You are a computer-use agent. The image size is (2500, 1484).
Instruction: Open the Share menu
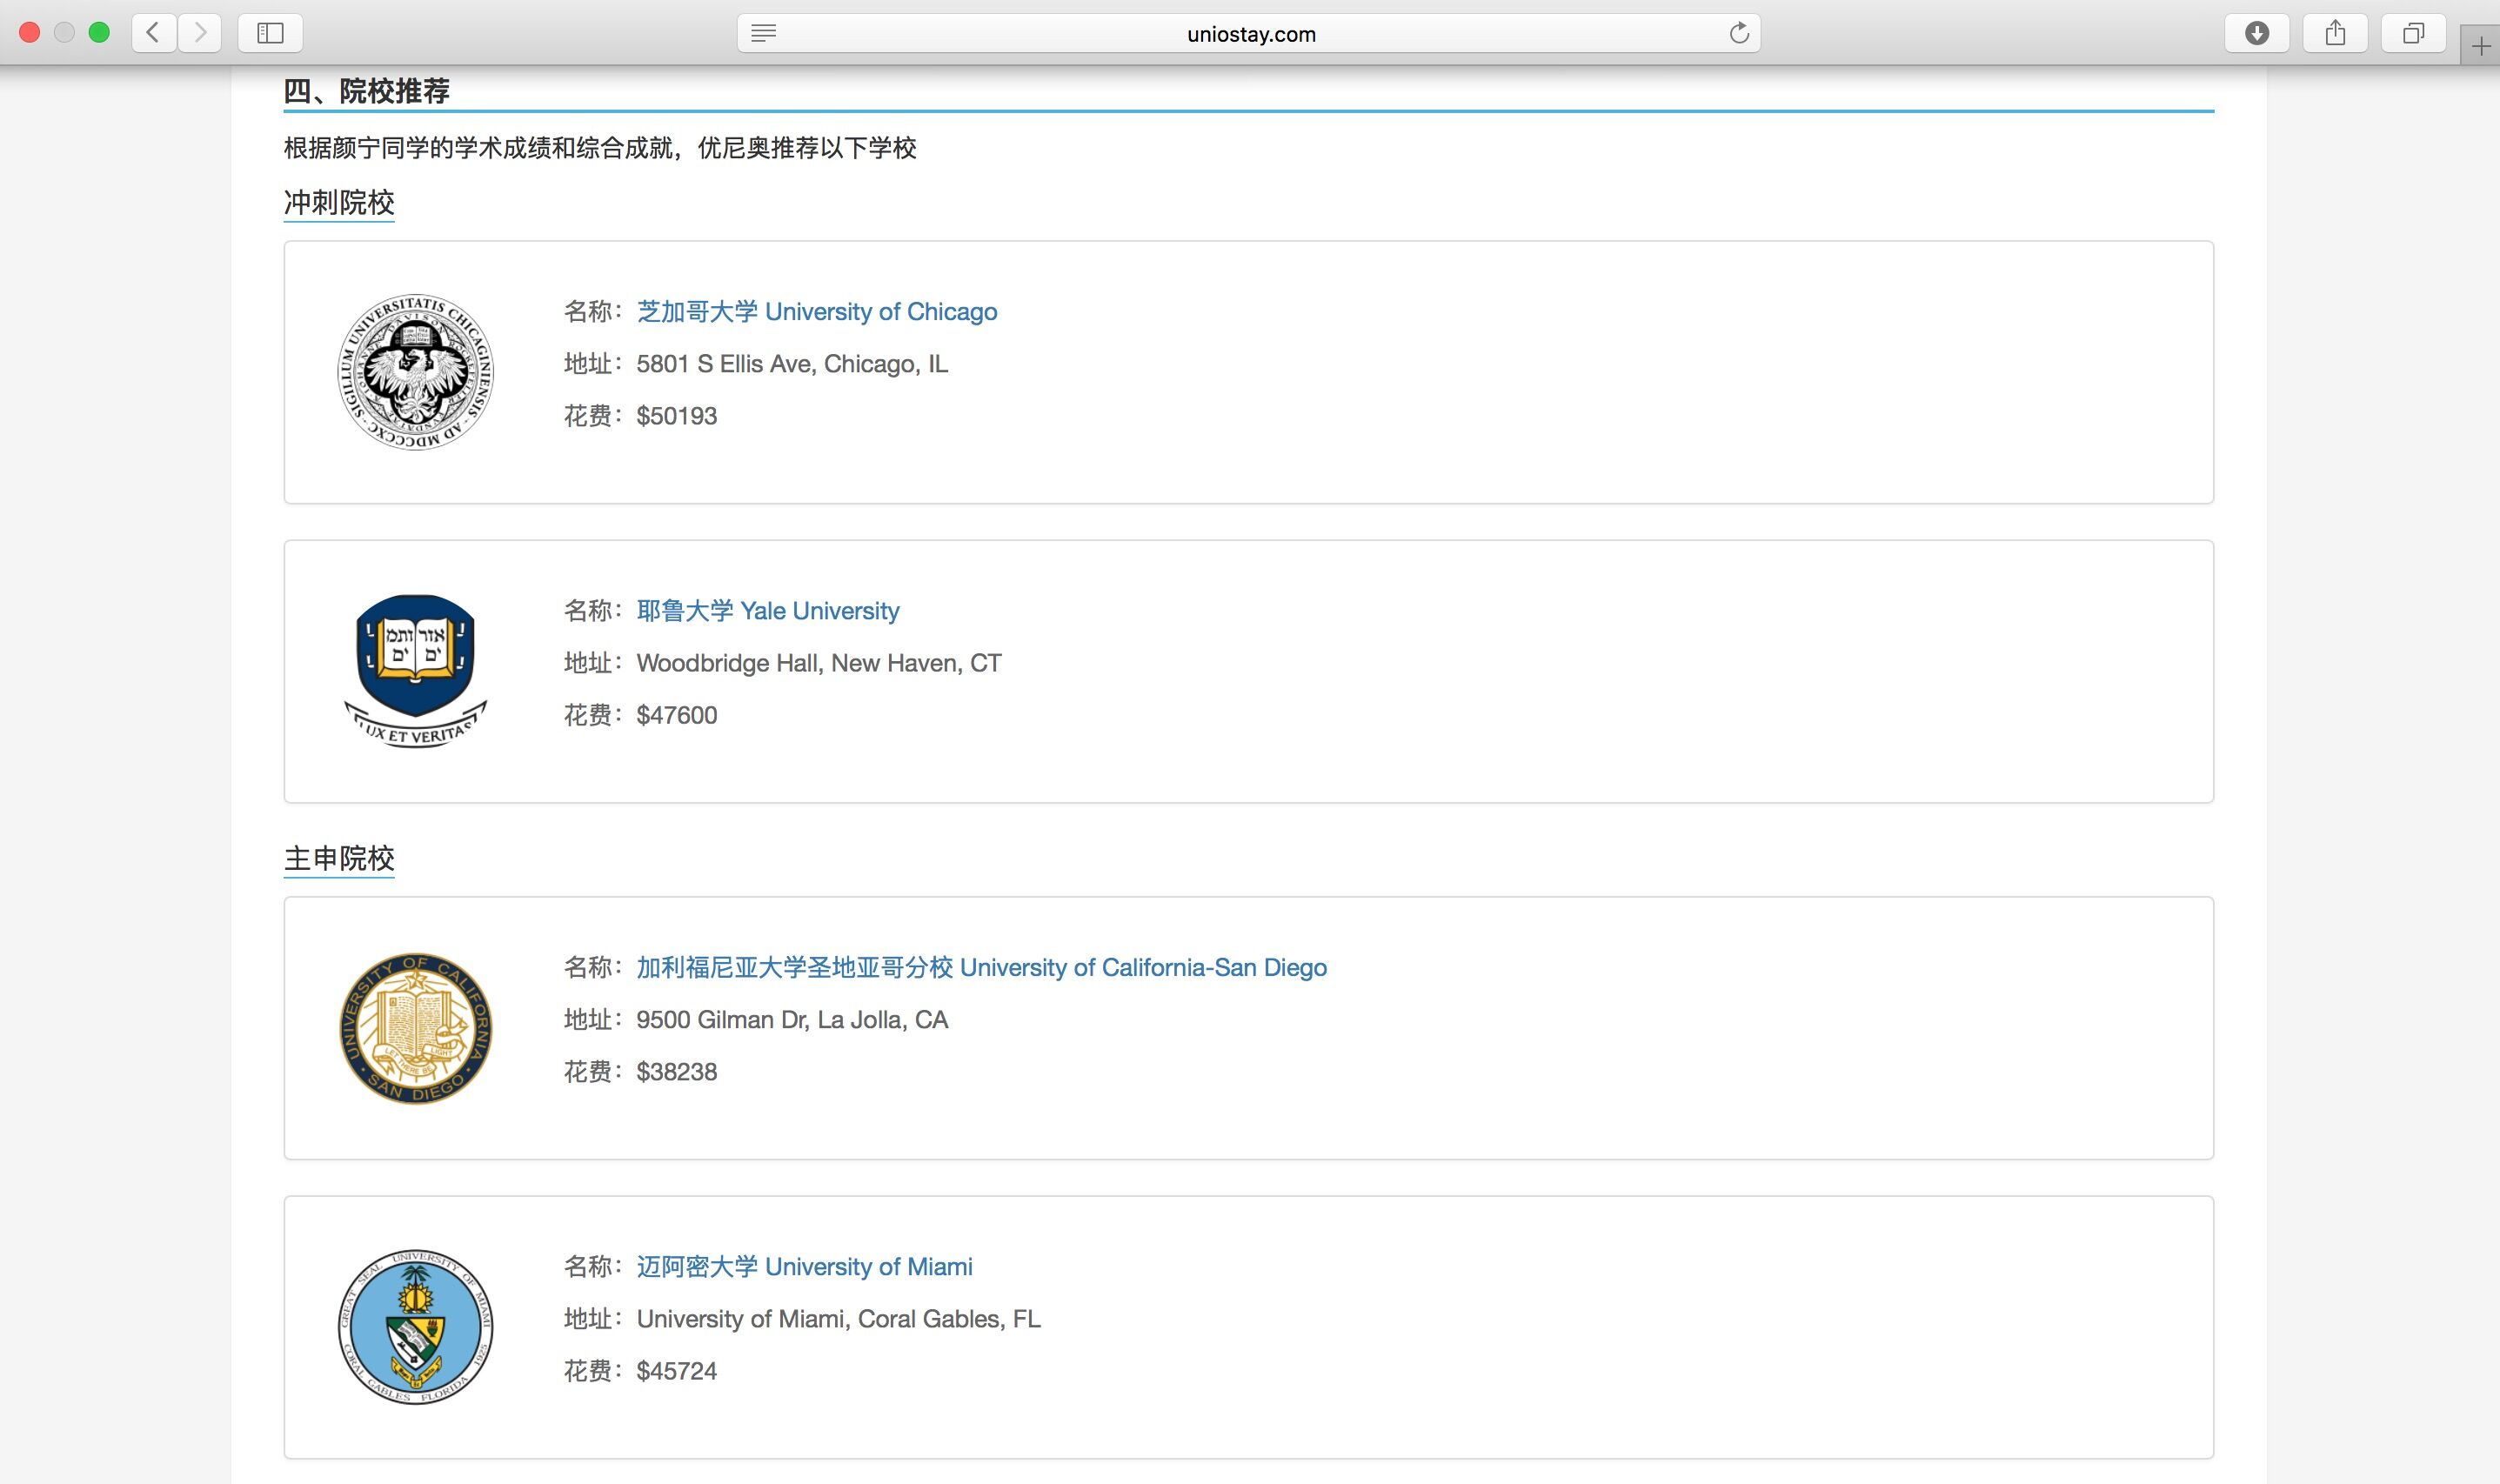pyautogui.click(x=2335, y=33)
